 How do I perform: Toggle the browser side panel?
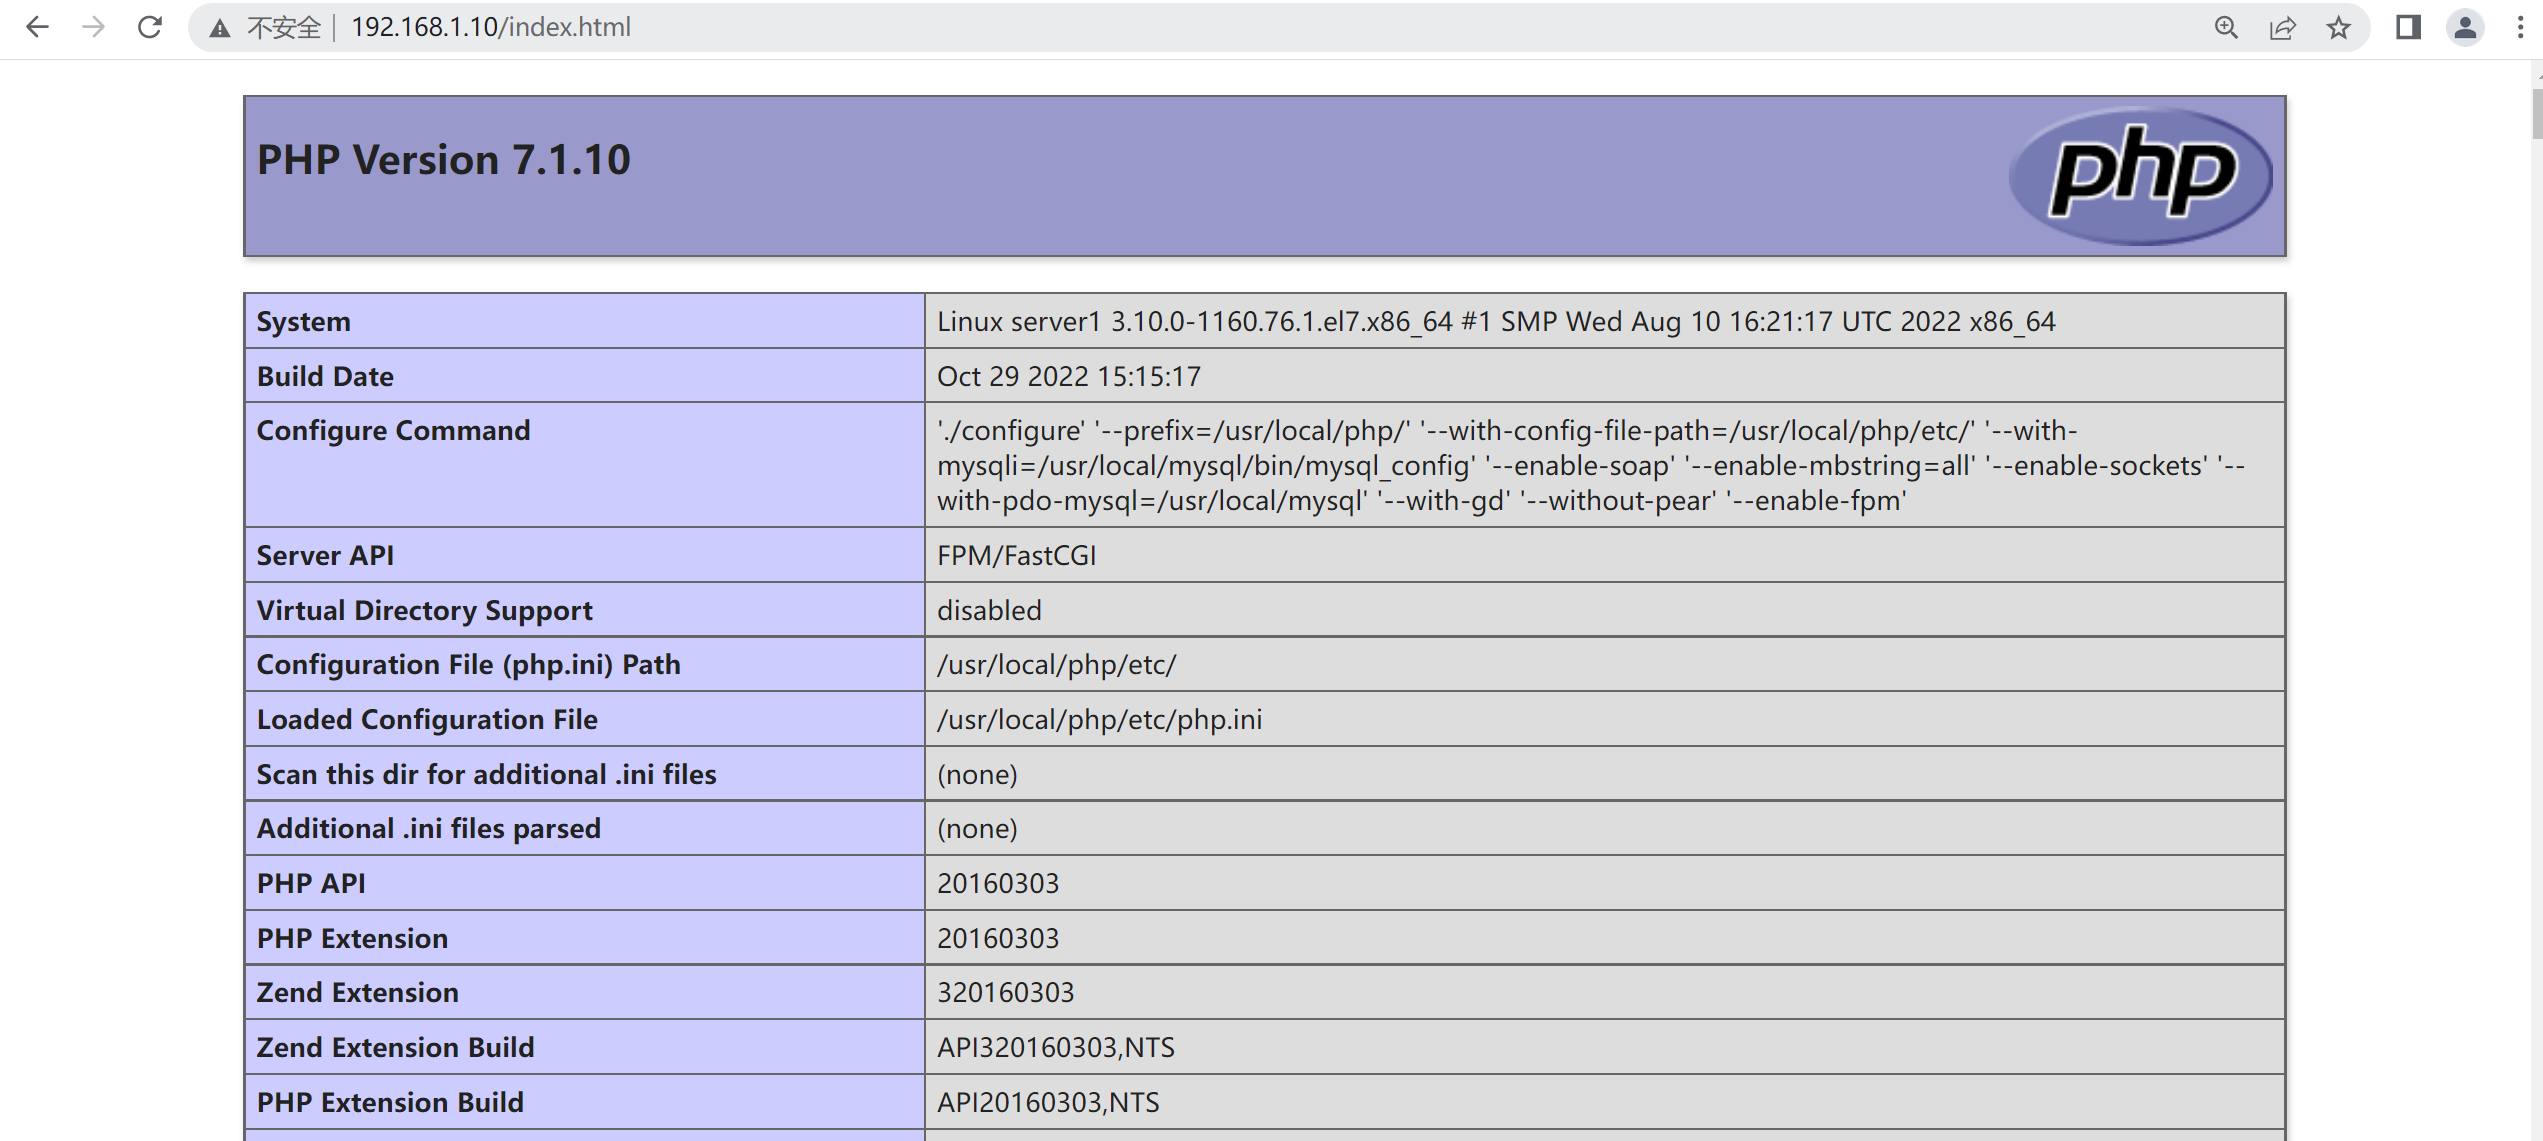pos(2409,27)
